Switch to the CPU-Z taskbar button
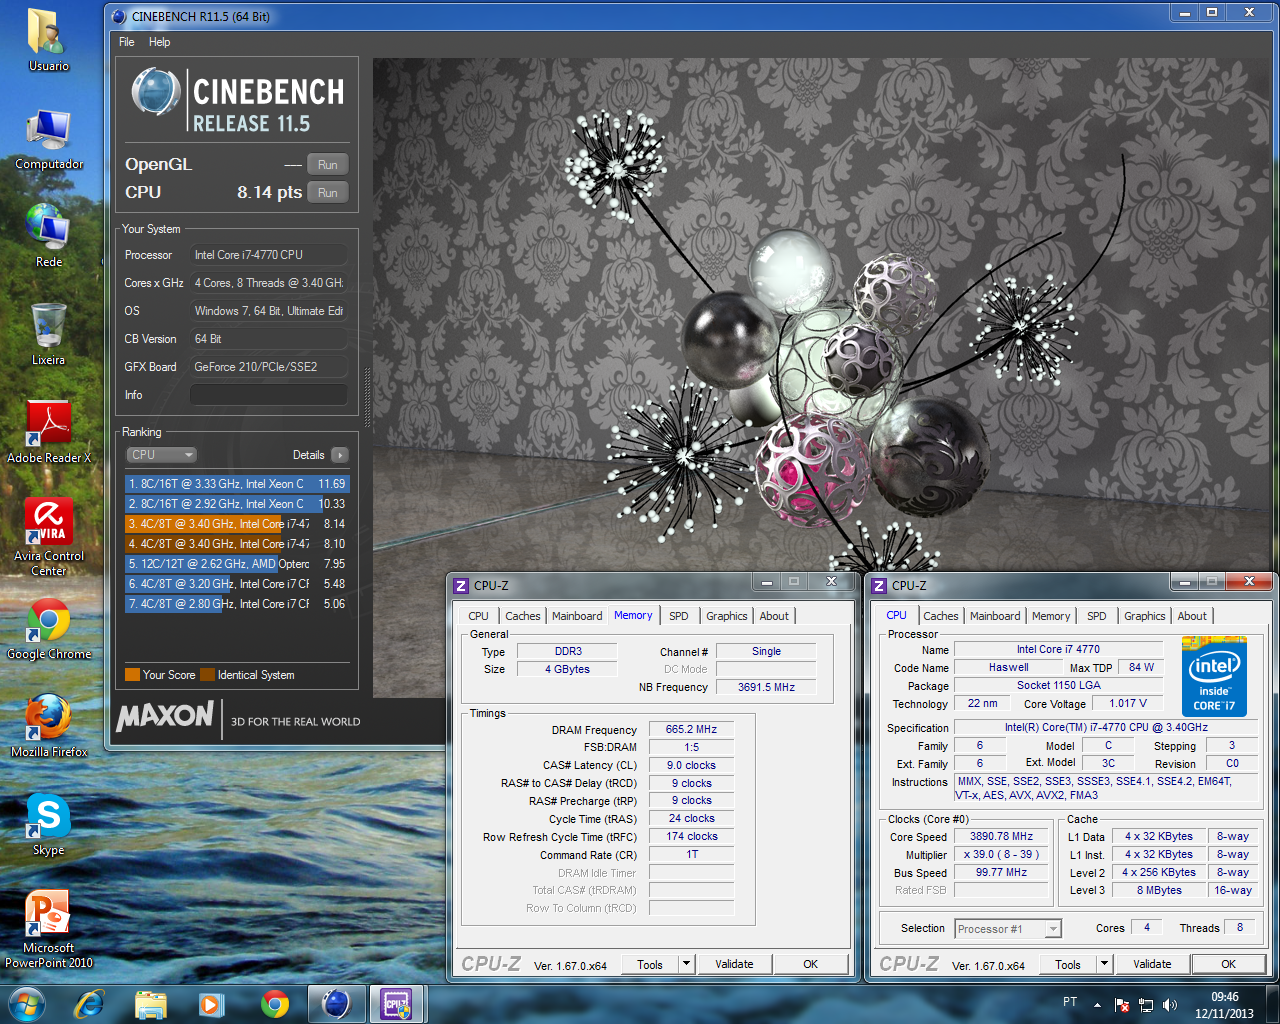The height and width of the screenshot is (1024, 1280). (397, 1004)
